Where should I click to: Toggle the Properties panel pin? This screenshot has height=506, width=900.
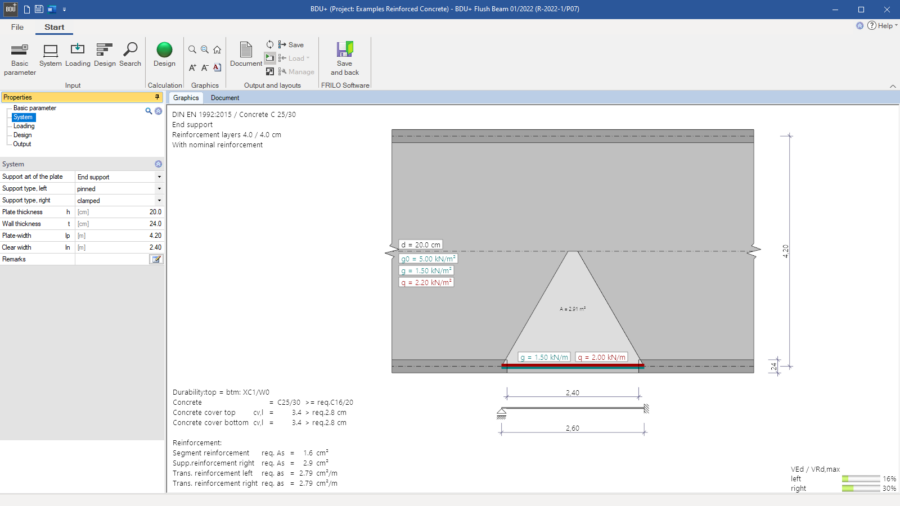click(157, 97)
